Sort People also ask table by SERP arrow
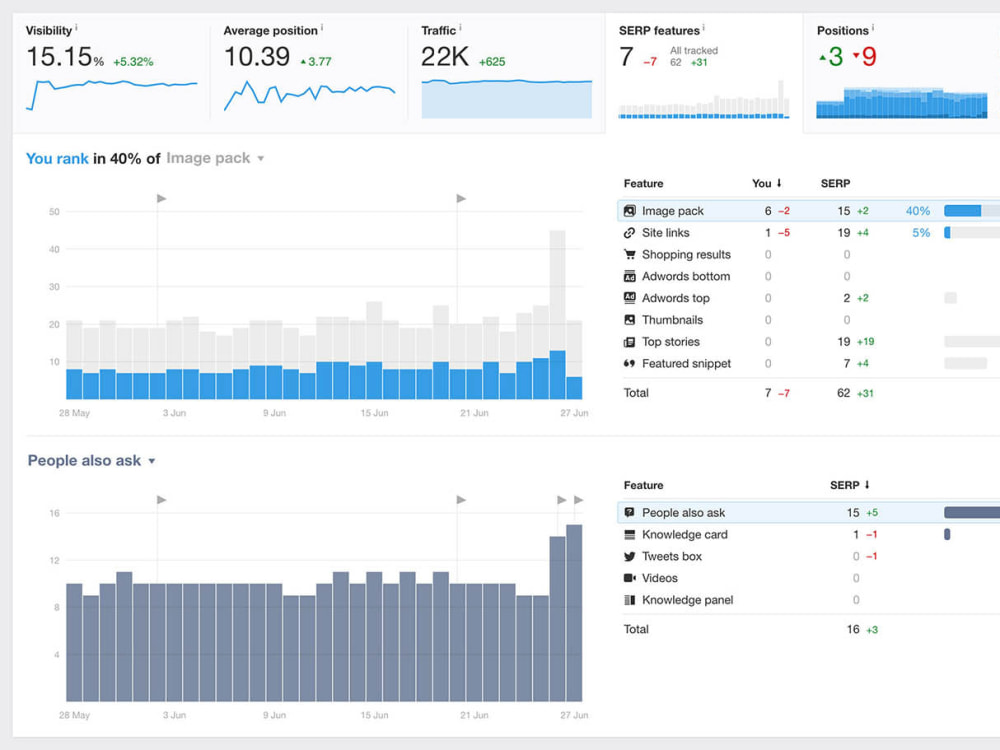1000x750 pixels. pos(867,485)
